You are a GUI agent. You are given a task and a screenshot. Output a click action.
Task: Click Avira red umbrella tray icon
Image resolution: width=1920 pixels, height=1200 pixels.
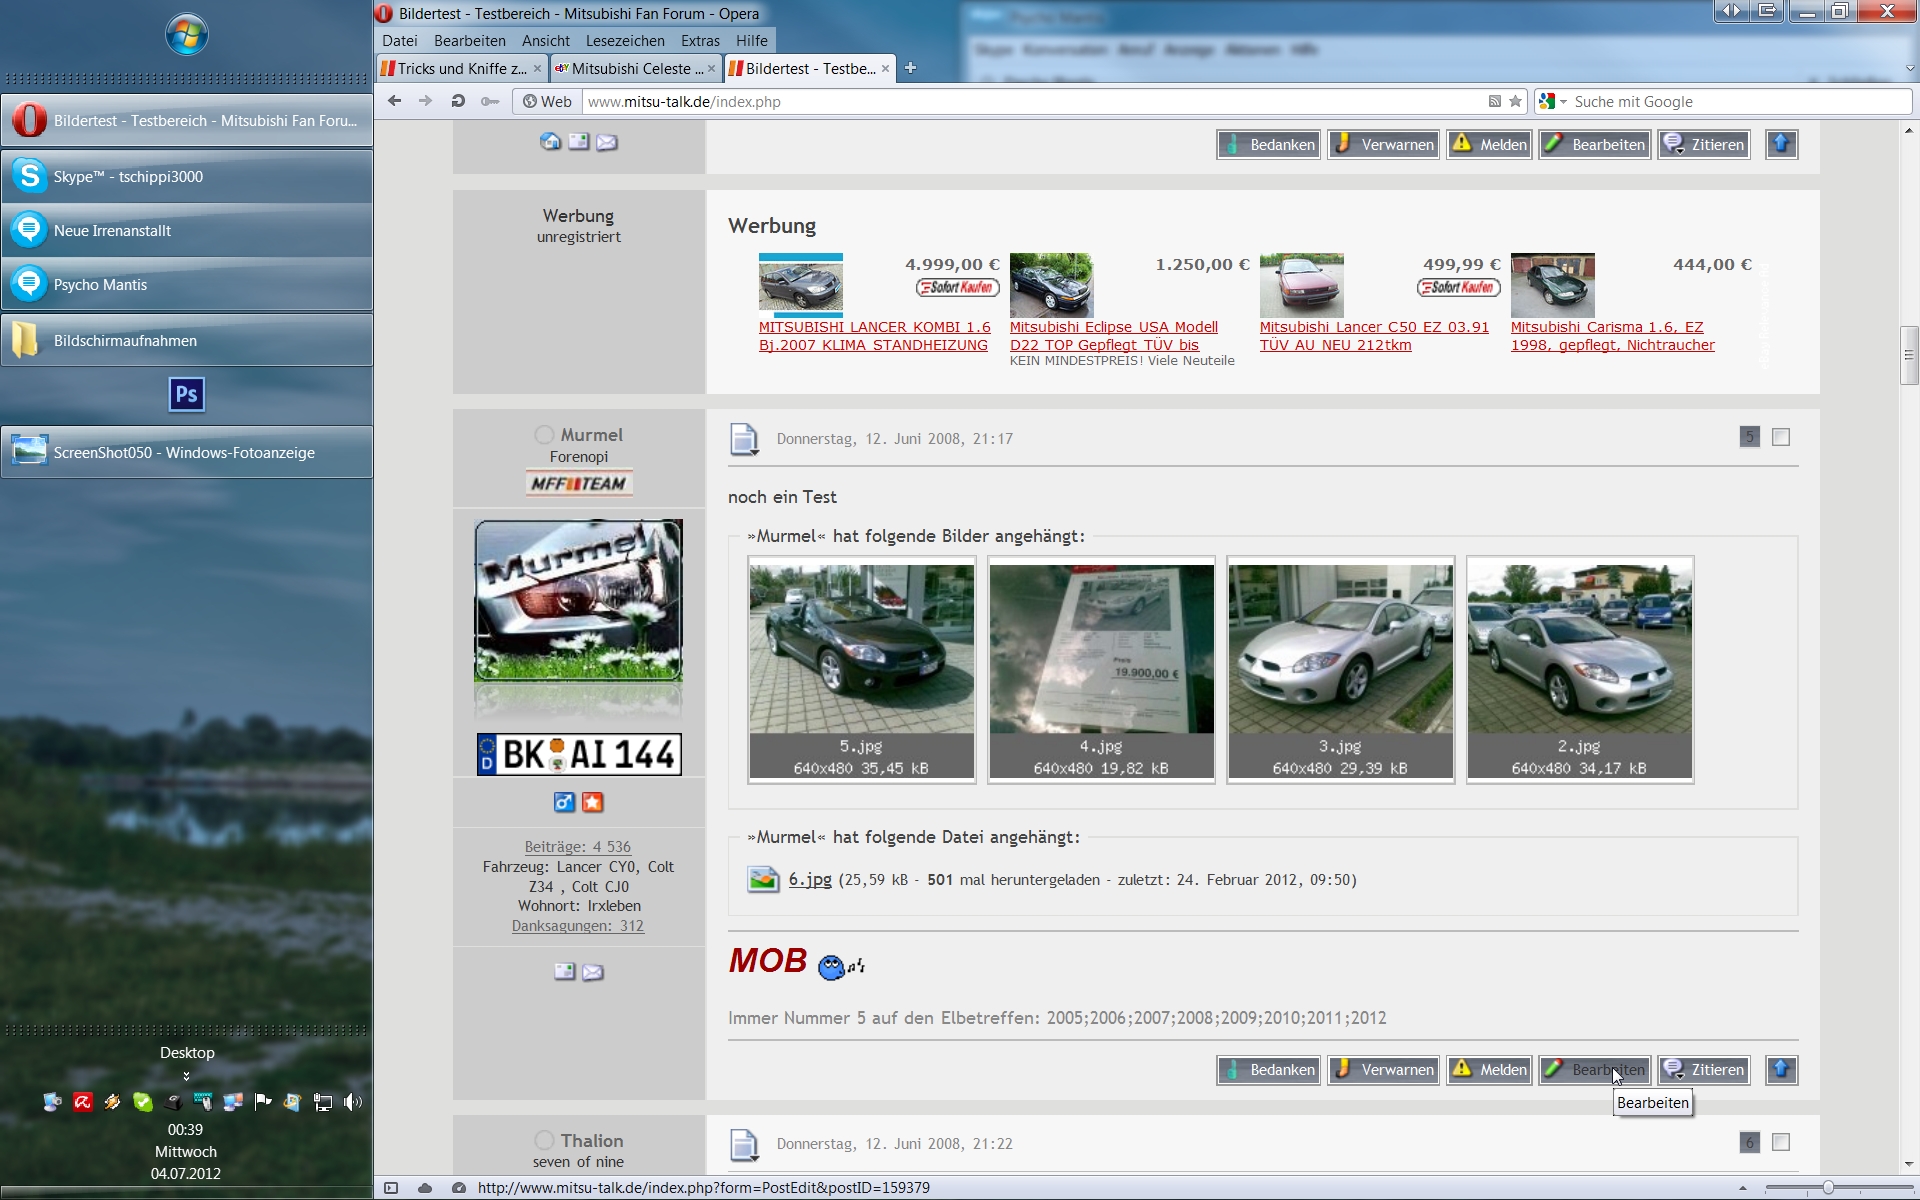(83, 1102)
